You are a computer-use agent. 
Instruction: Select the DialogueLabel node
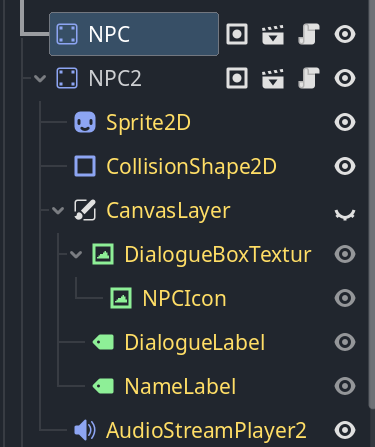click(195, 342)
